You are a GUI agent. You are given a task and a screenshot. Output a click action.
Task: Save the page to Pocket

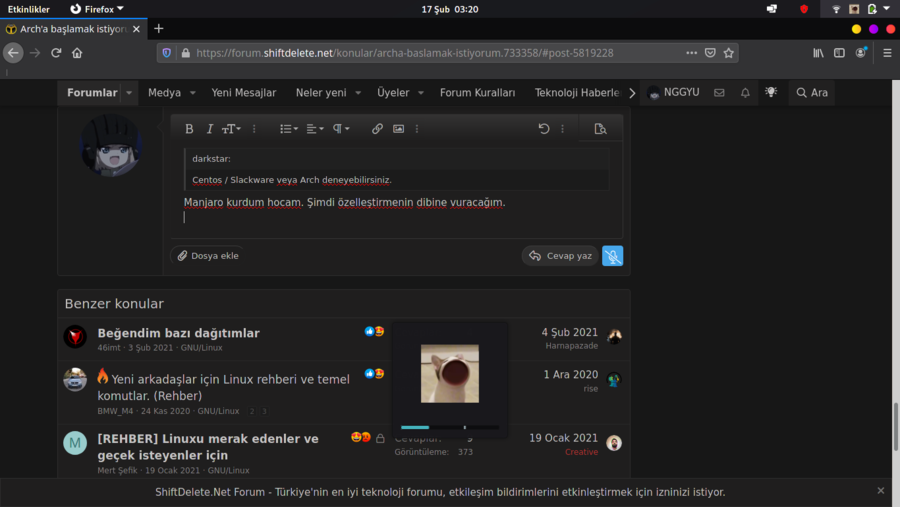710,53
